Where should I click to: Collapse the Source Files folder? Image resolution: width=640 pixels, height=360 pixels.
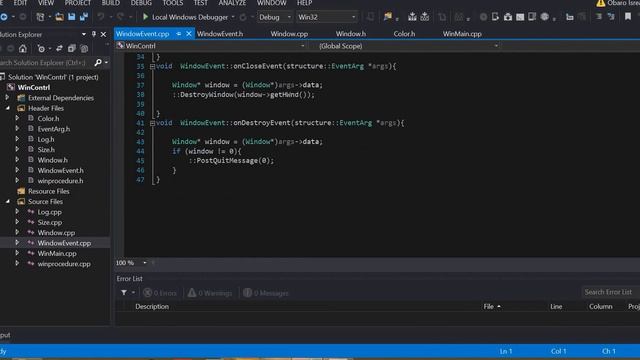coord(7,202)
